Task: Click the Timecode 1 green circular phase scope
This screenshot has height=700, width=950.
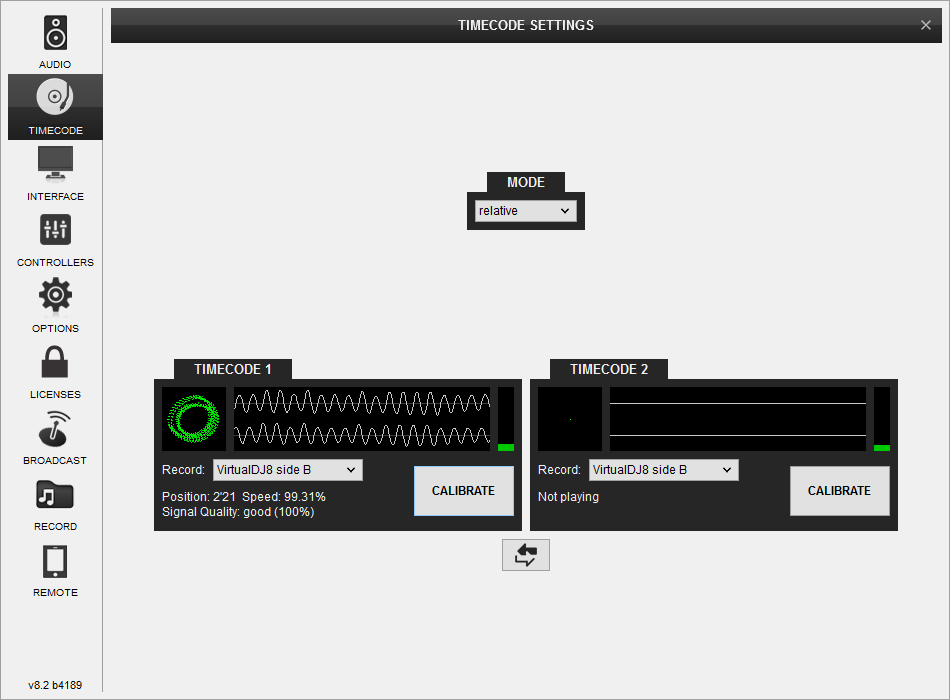Action: (194, 419)
